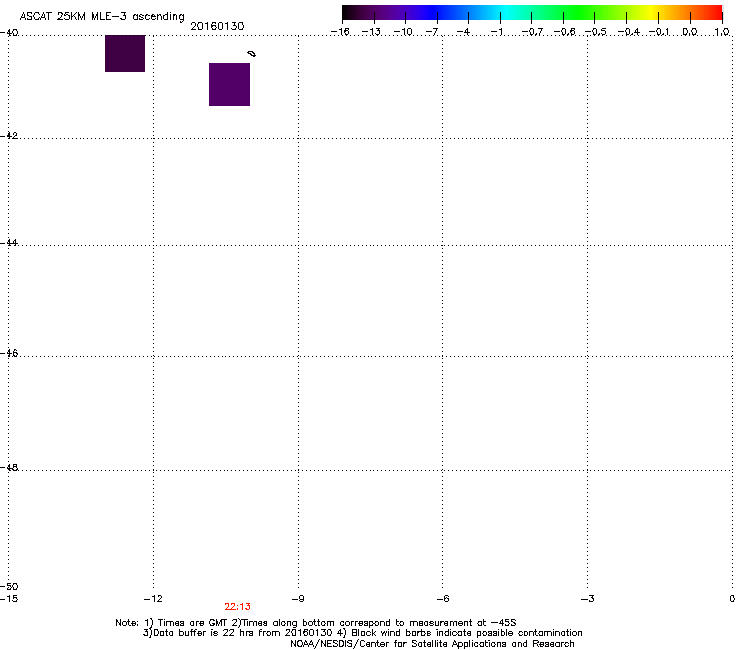Click the -0.1 color scale label
This screenshot has width=740, height=650.
[x=659, y=32]
